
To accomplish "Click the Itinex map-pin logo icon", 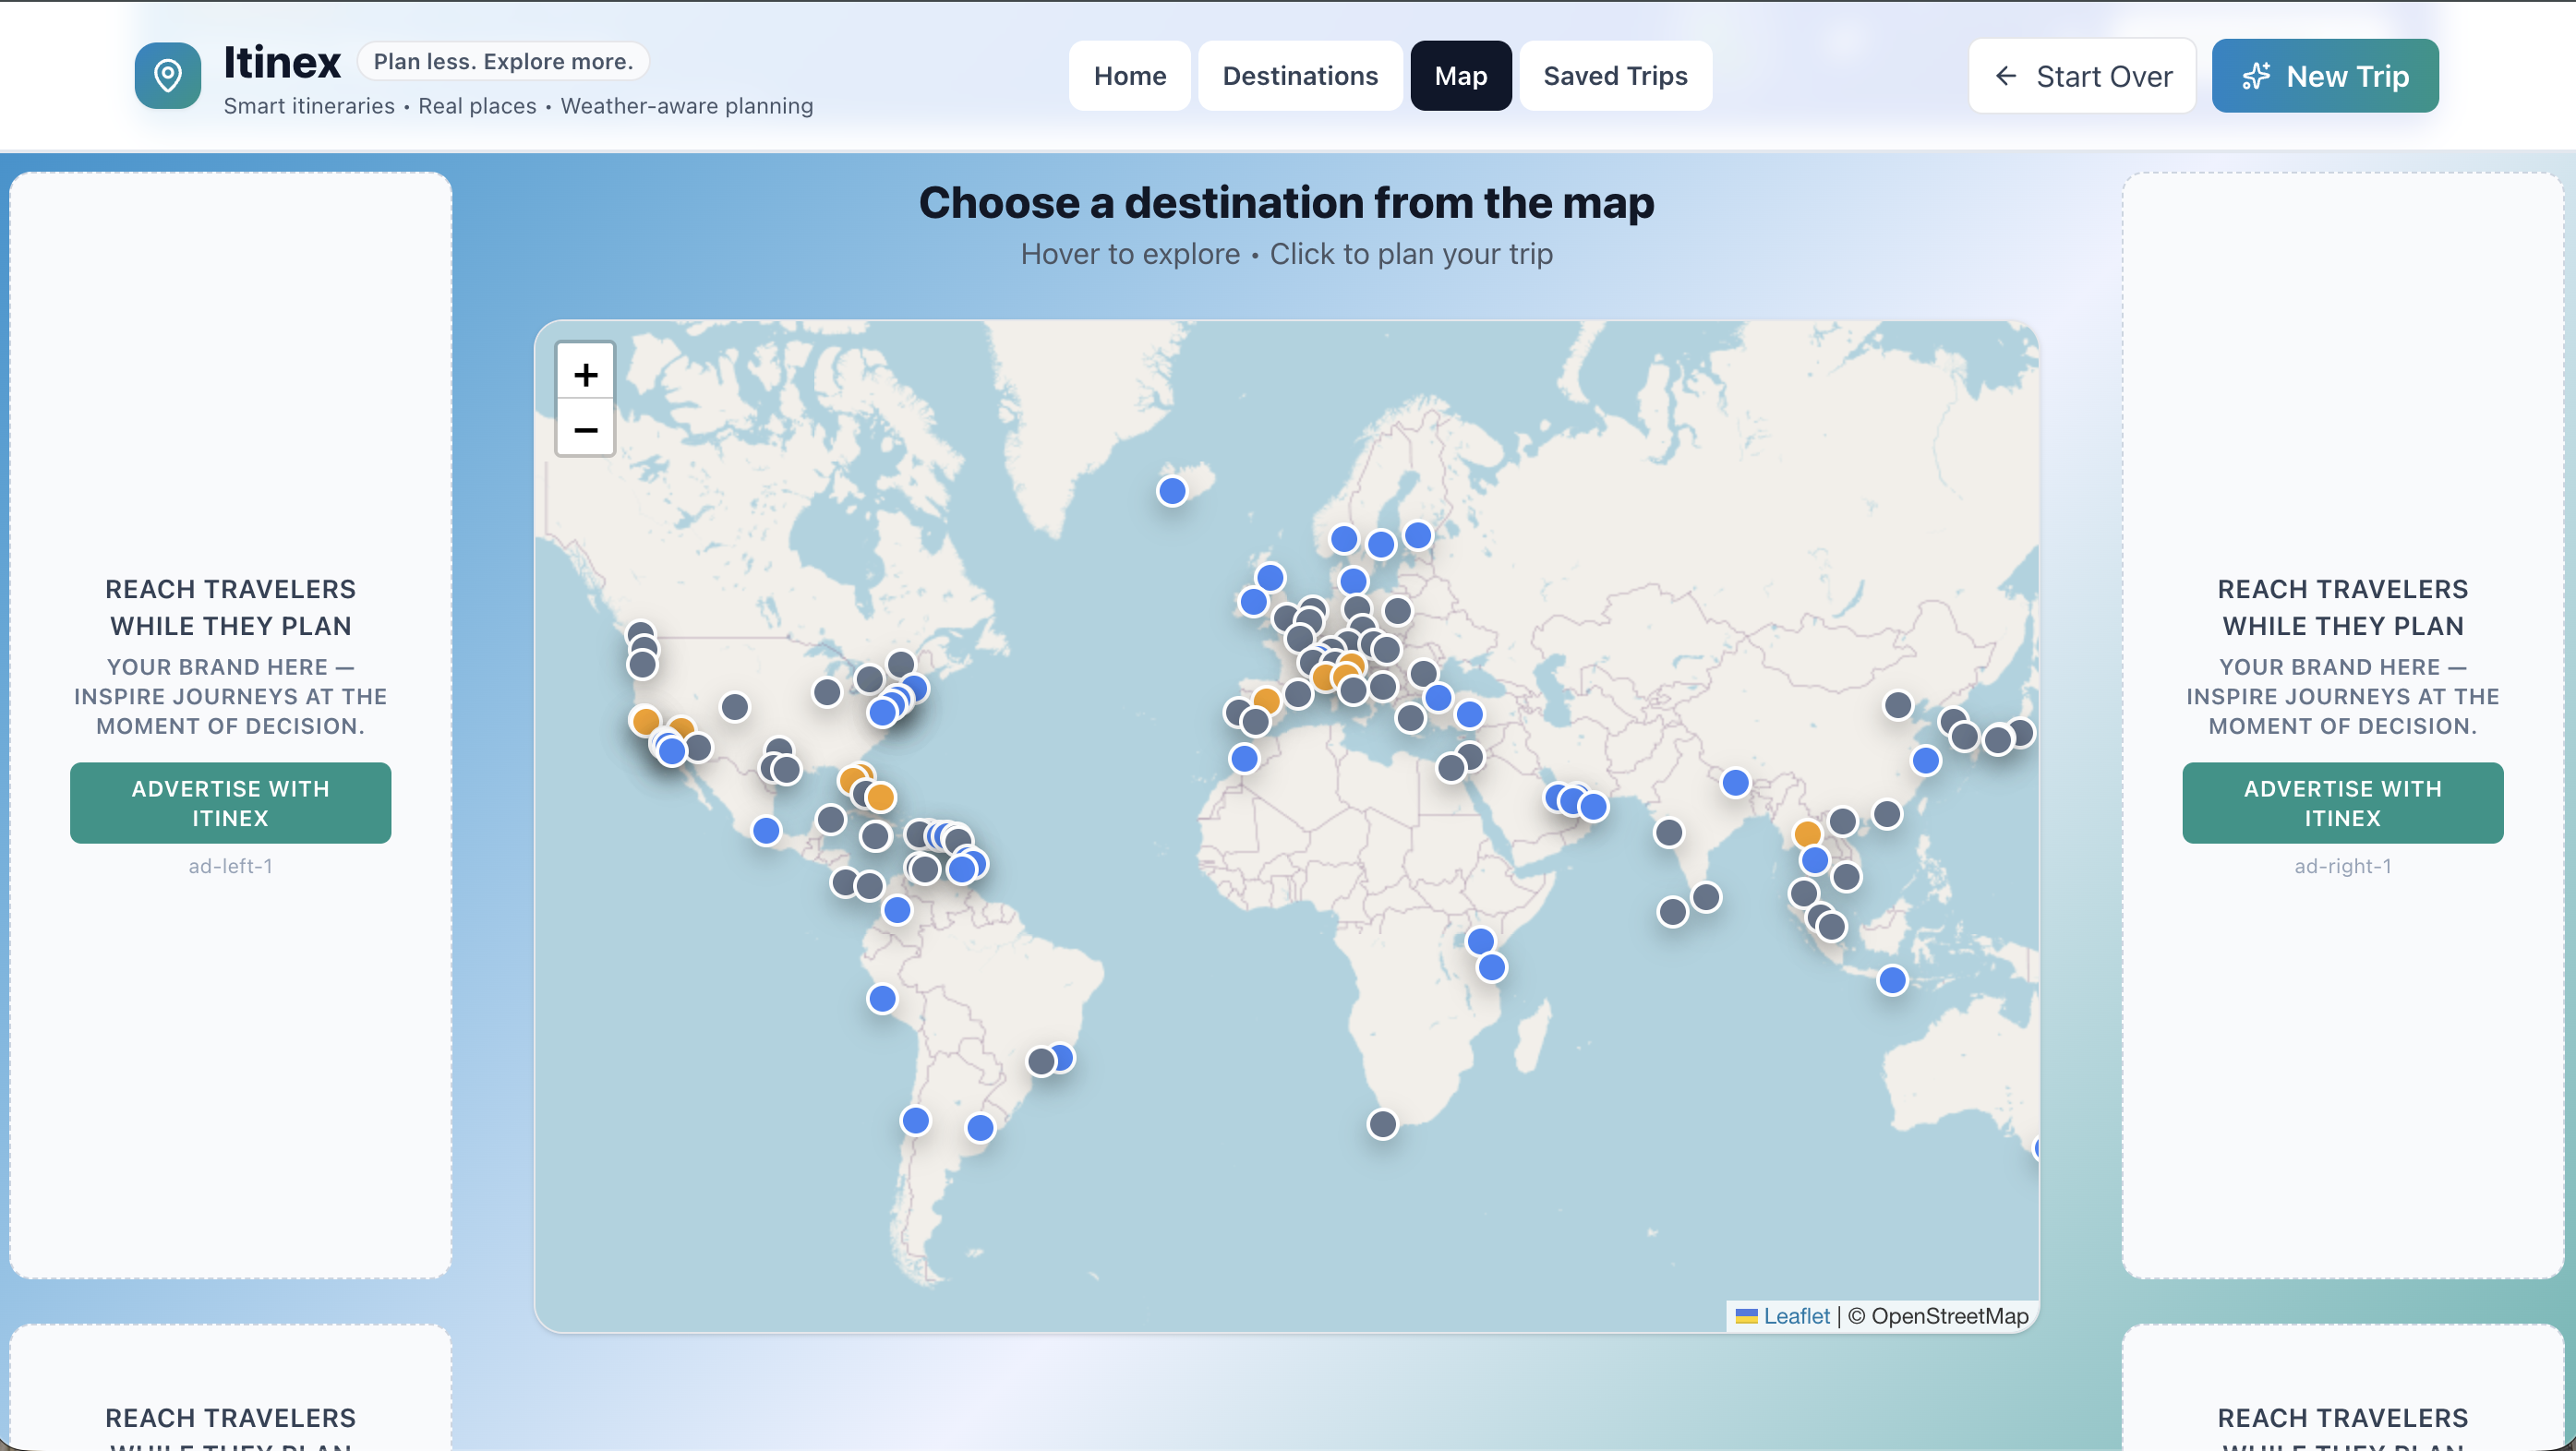I will click(167, 75).
